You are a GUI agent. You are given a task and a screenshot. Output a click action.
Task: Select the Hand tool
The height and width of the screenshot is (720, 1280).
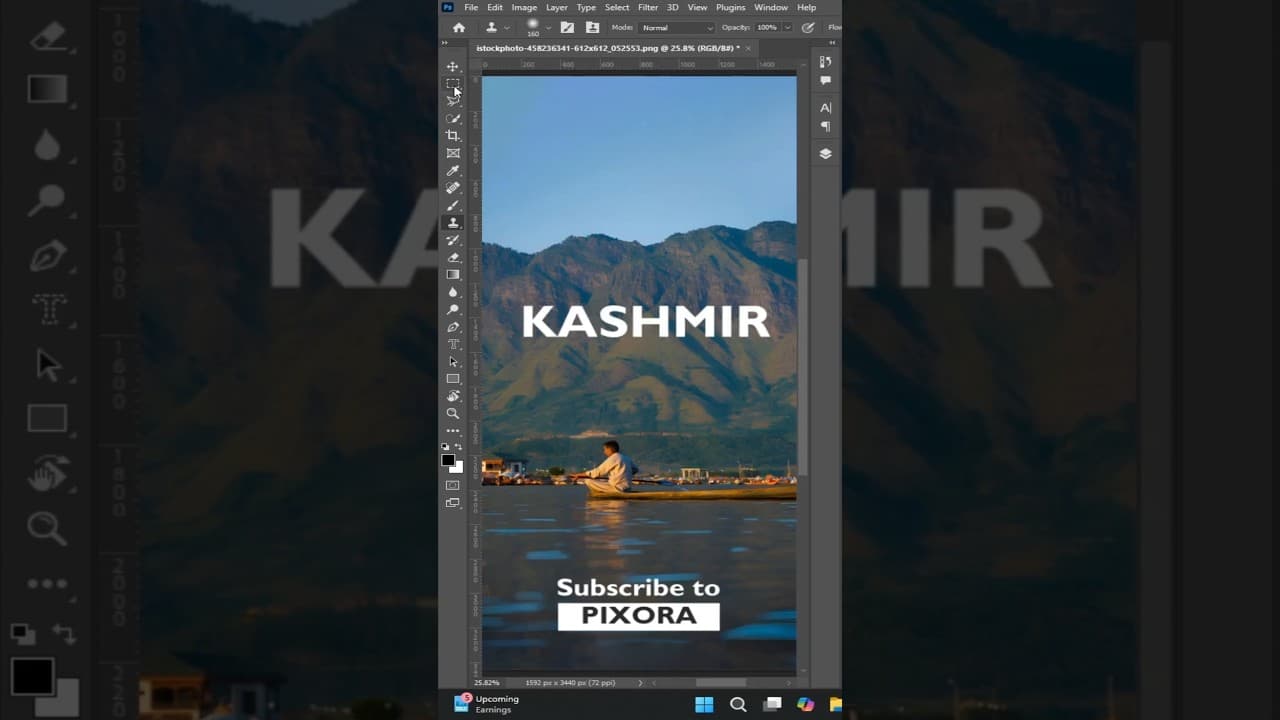(x=453, y=396)
